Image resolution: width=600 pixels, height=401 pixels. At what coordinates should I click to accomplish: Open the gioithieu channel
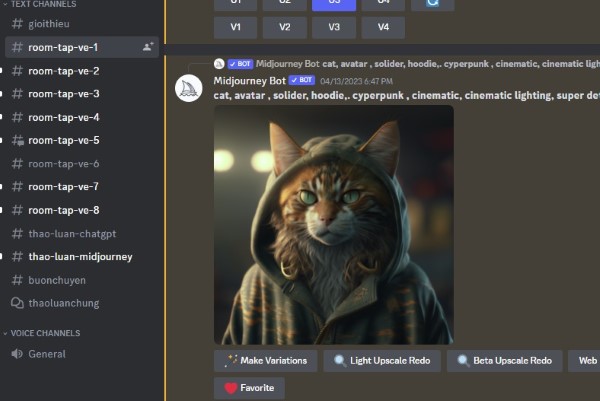(49, 22)
